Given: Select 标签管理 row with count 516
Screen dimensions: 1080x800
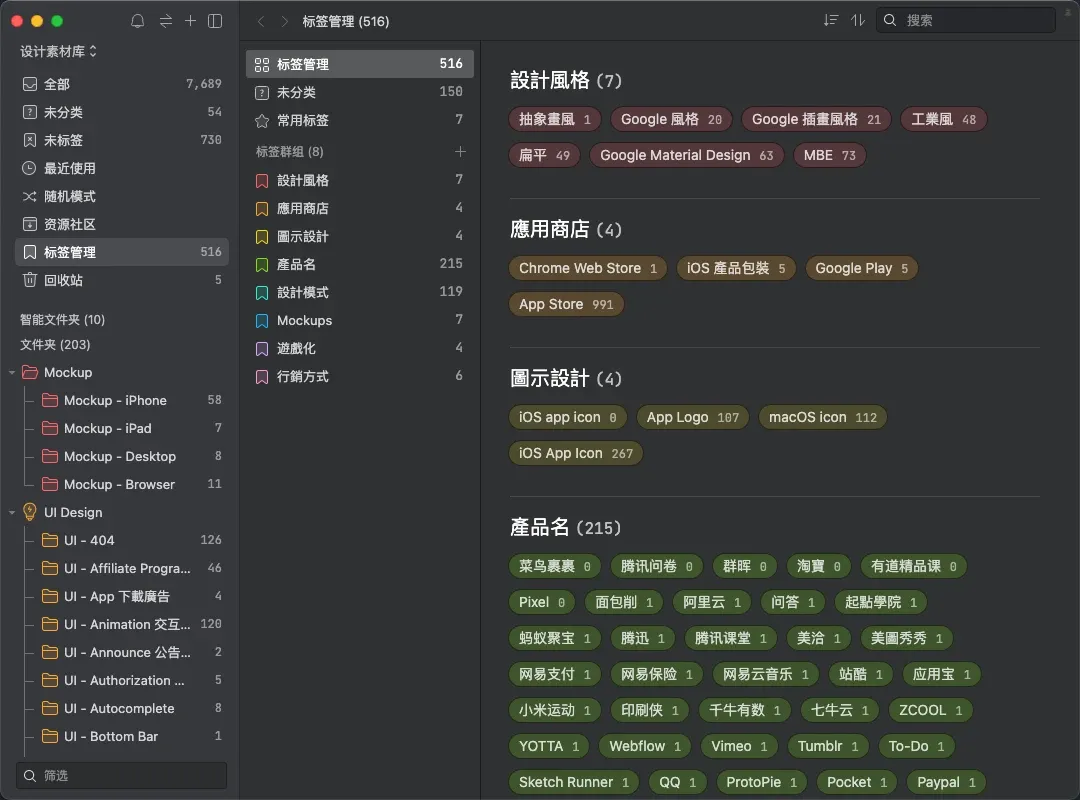Looking at the screenshot, I should coord(360,64).
